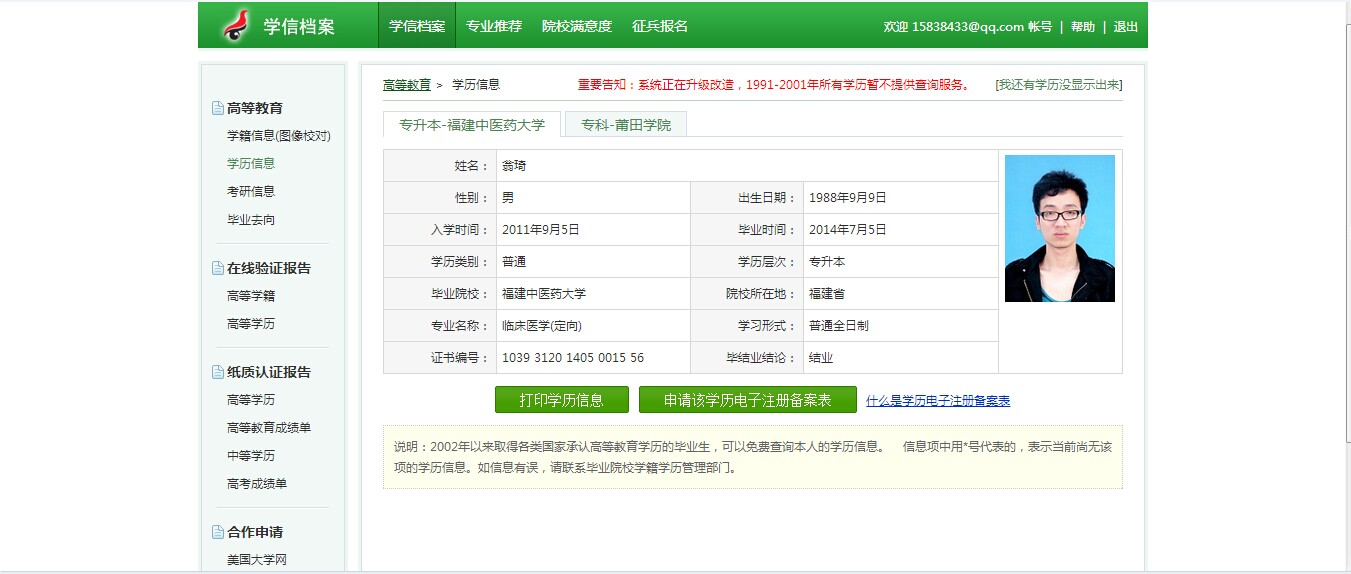Click graduation date 2014年7月5日
This screenshot has width=1351, height=574.
tap(848, 230)
